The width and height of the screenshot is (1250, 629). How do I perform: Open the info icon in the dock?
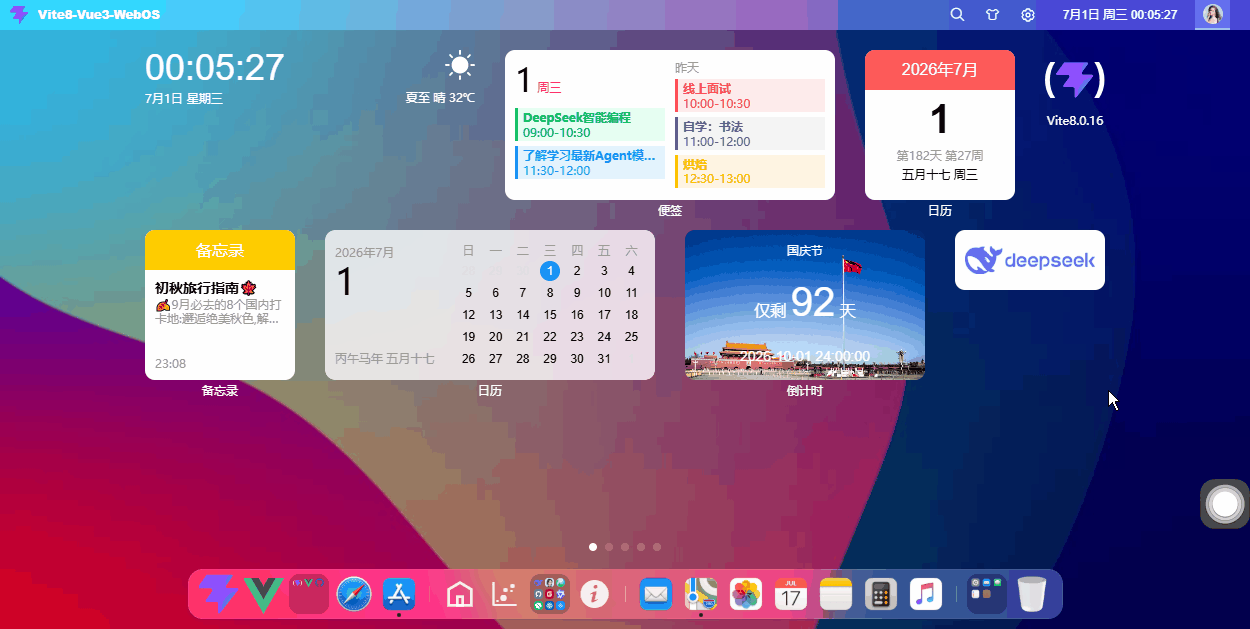click(x=595, y=594)
